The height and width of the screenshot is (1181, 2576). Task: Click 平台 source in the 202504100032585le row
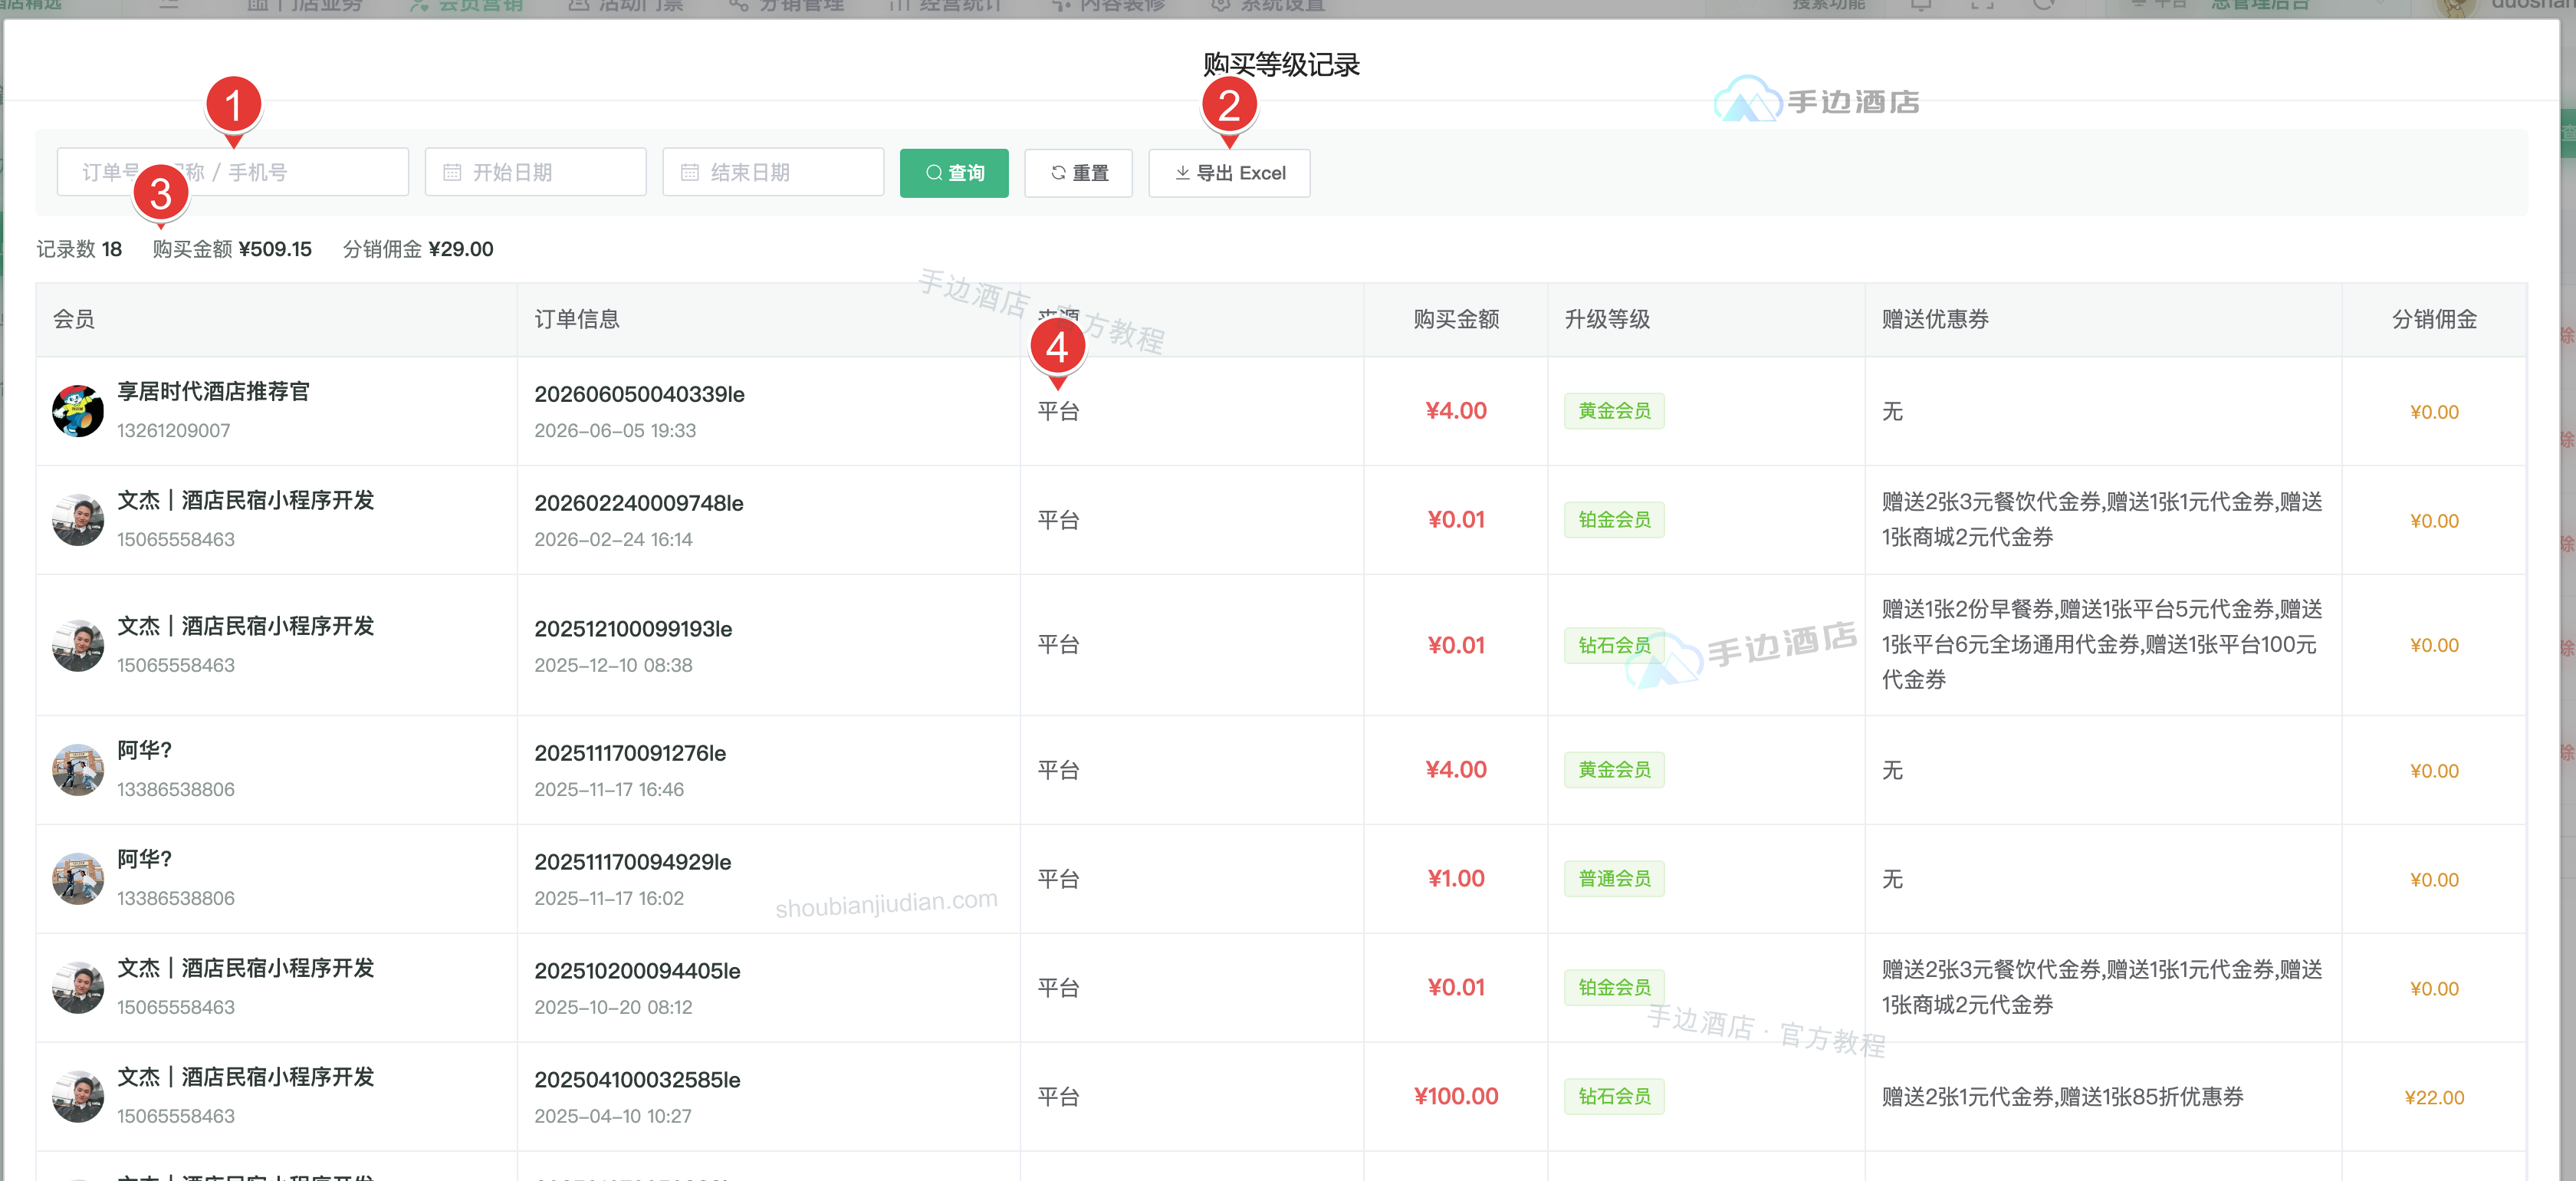tap(1058, 1097)
